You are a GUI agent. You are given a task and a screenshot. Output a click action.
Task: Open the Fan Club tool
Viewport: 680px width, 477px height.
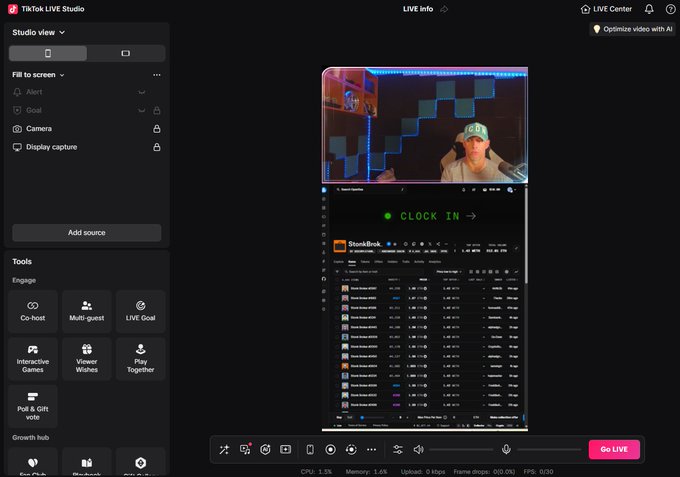point(33,464)
